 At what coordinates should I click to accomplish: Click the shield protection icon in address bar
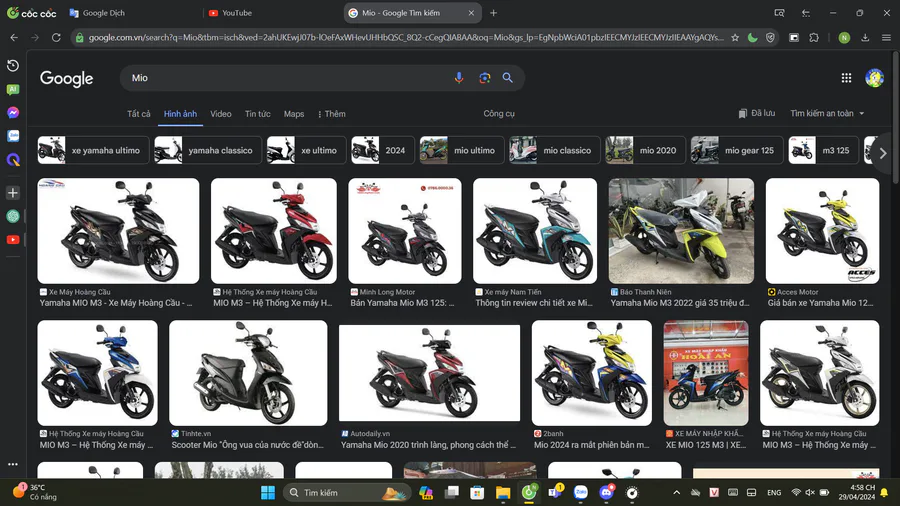pos(770,38)
